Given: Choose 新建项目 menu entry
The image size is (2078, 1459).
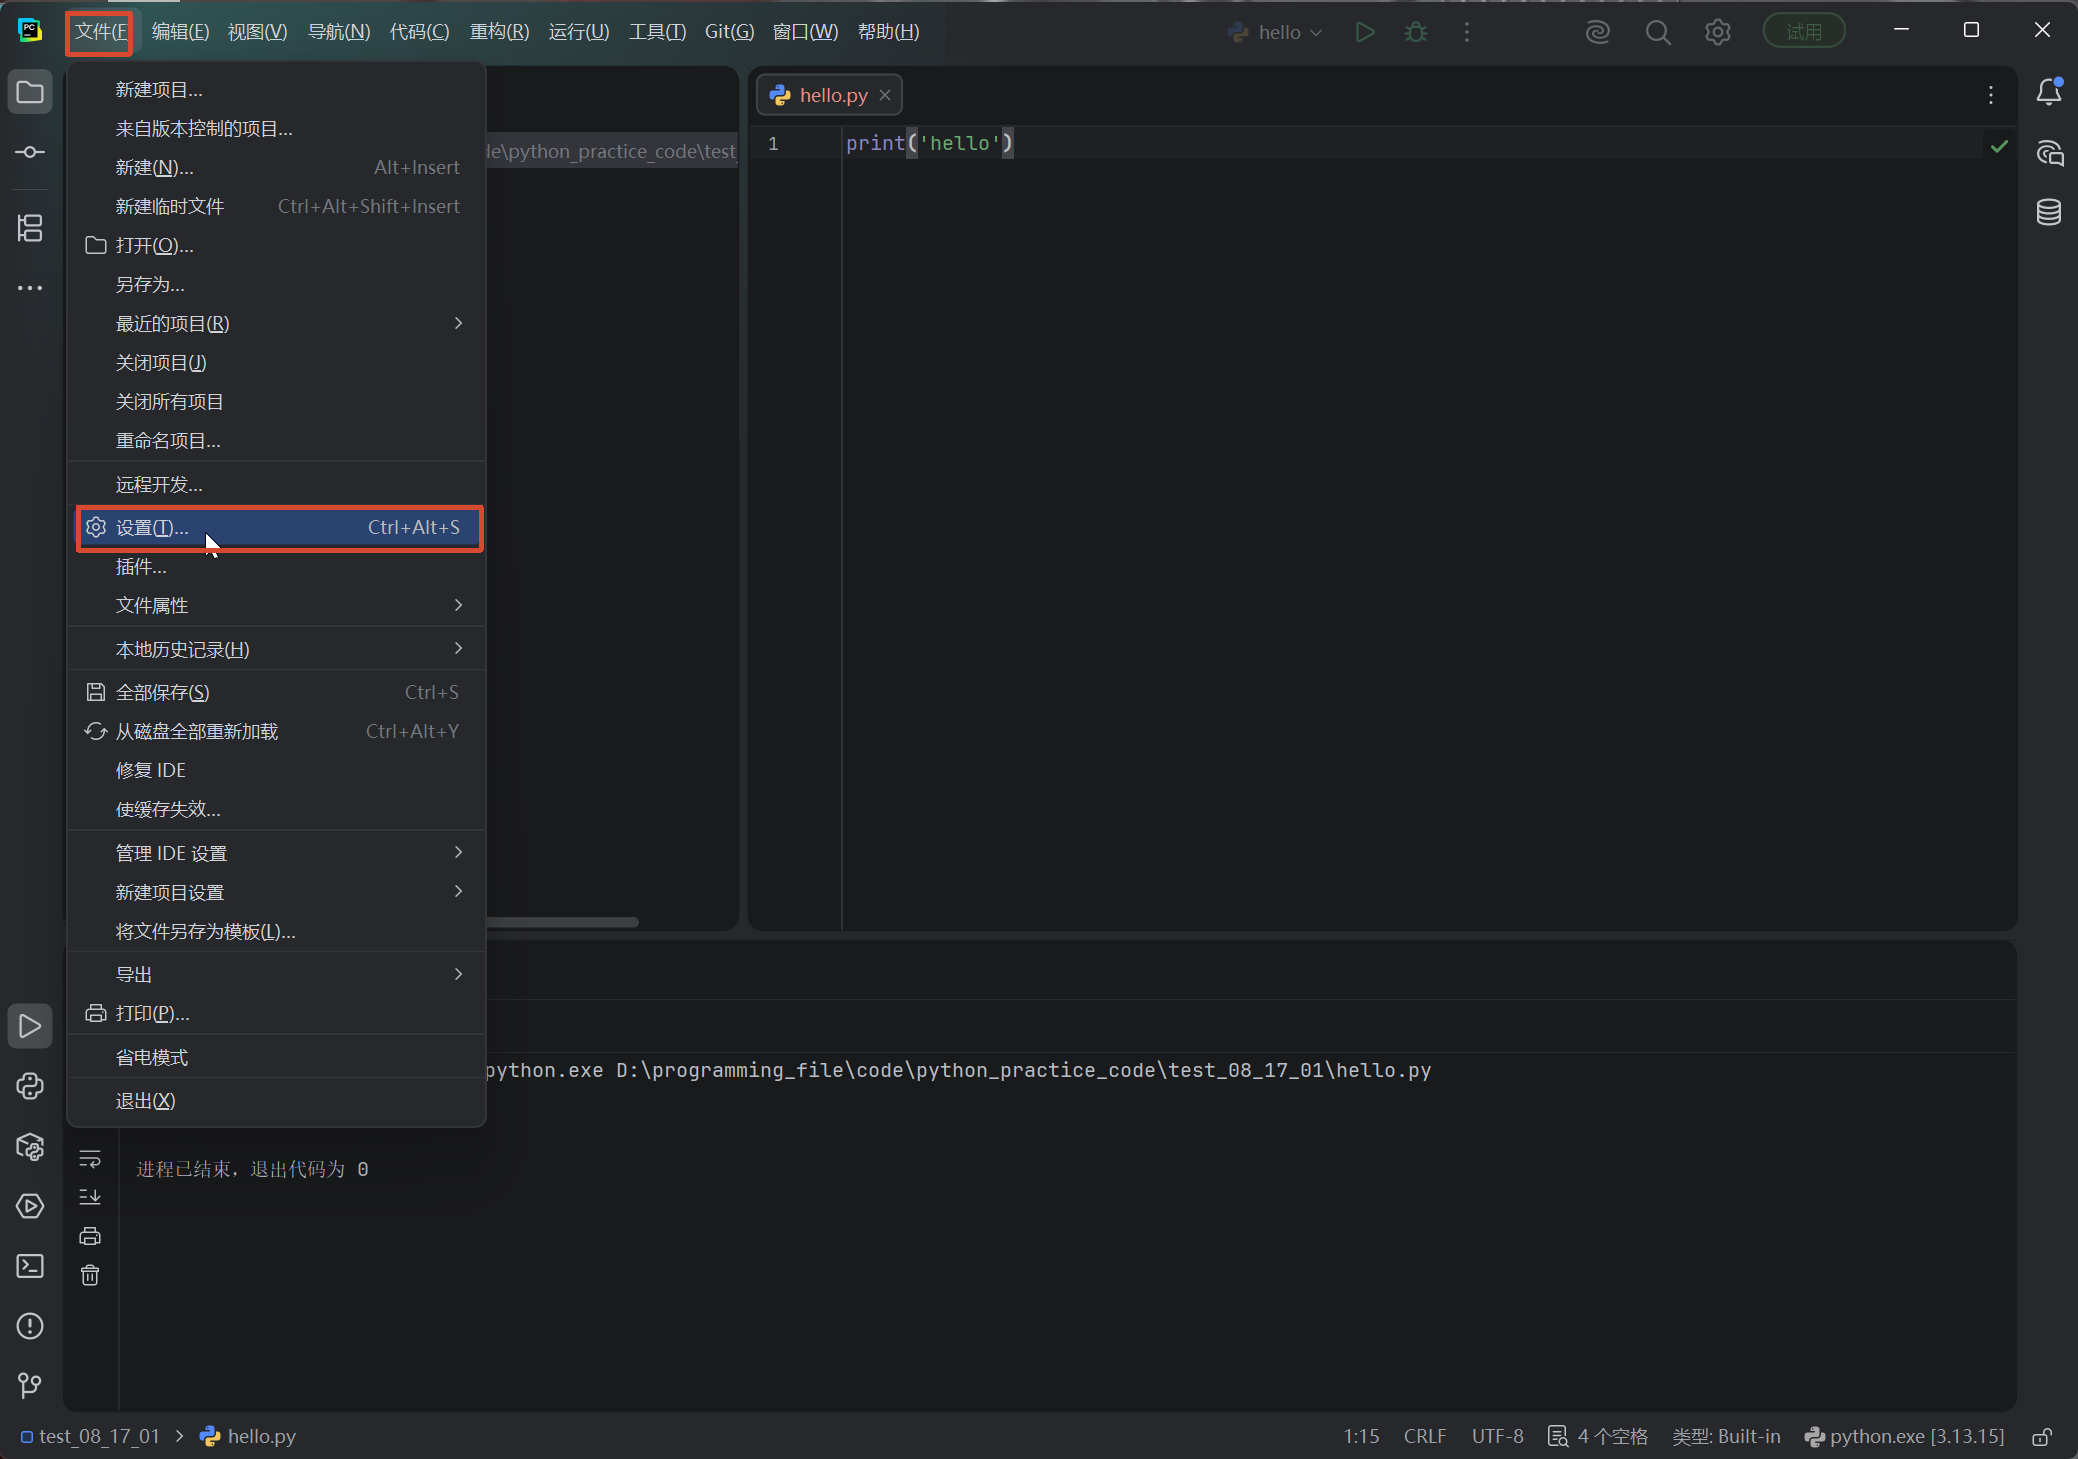Looking at the screenshot, I should (x=276, y=90).
